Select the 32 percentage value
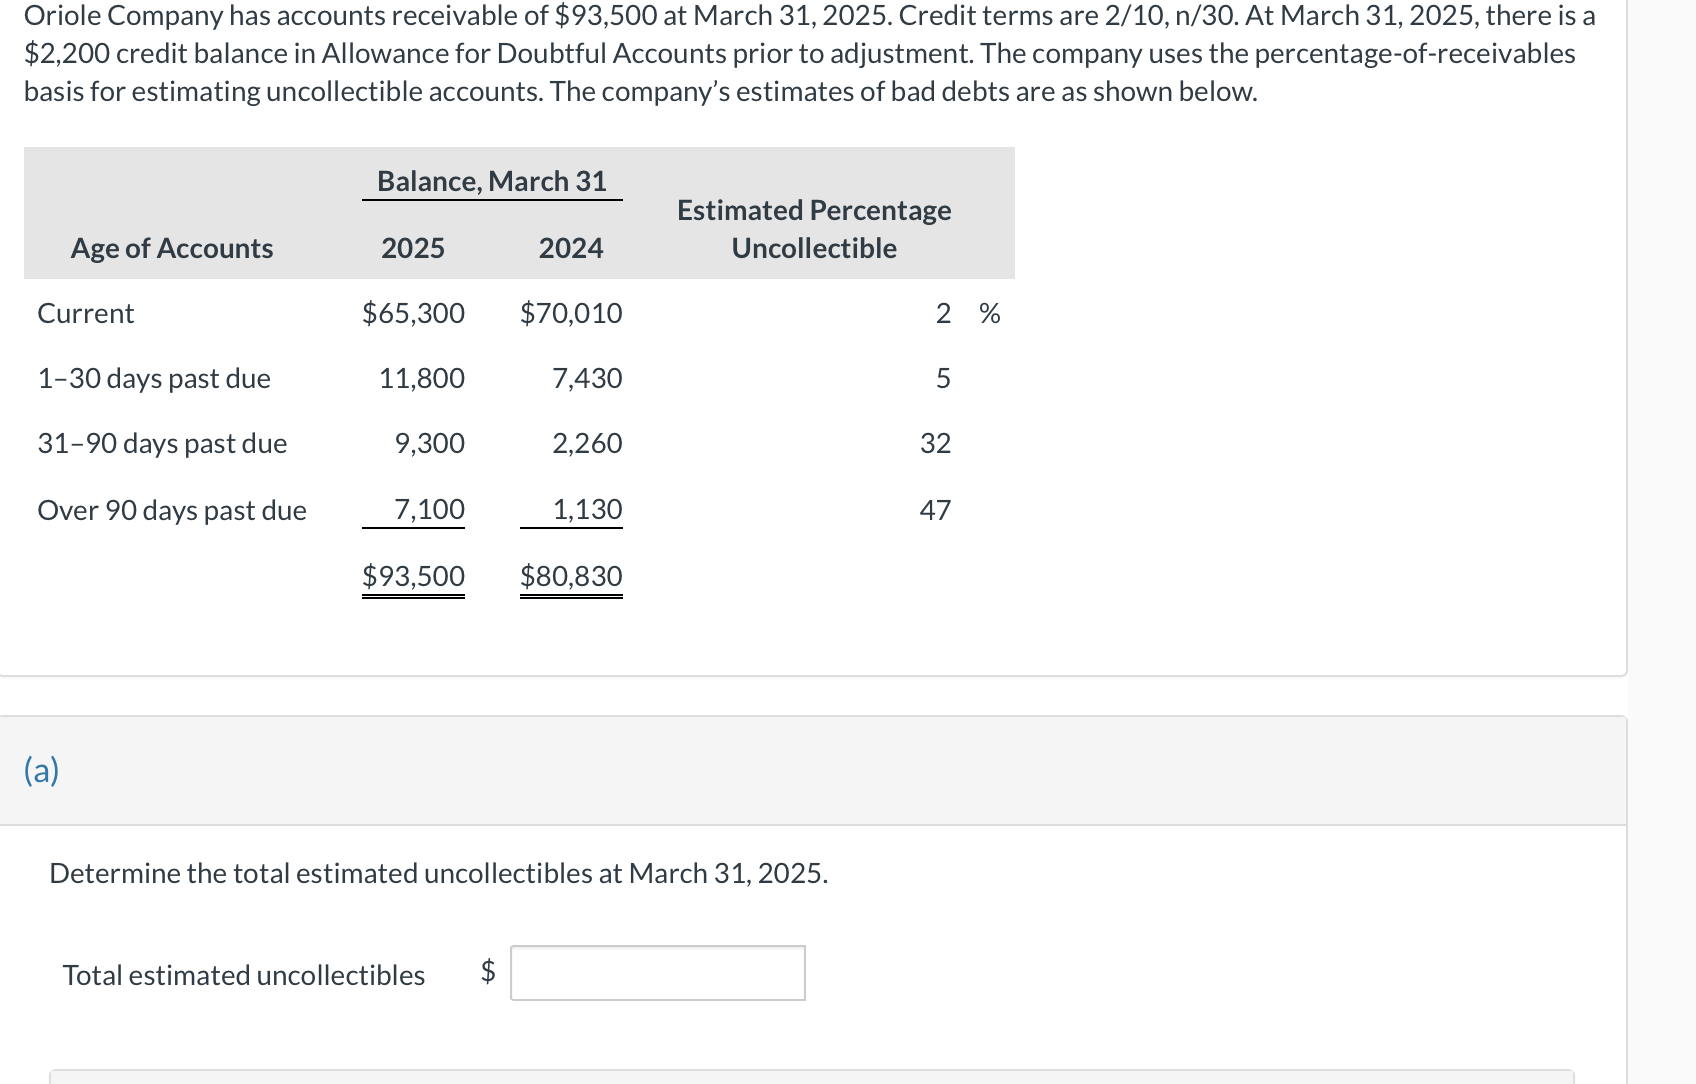 tap(936, 443)
